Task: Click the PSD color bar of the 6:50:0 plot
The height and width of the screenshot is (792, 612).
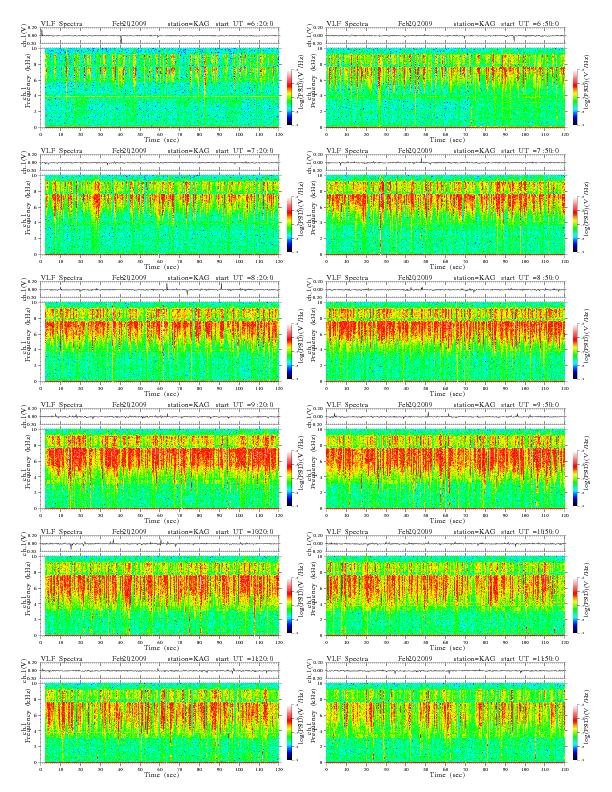Action: click(576, 97)
